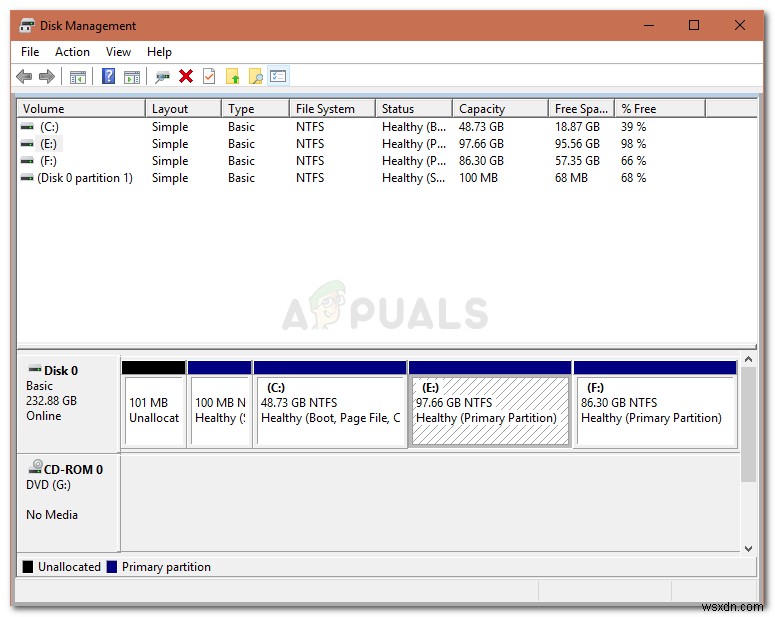Select the (F:) volume row in list
The image size is (775, 617).
point(387,161)
